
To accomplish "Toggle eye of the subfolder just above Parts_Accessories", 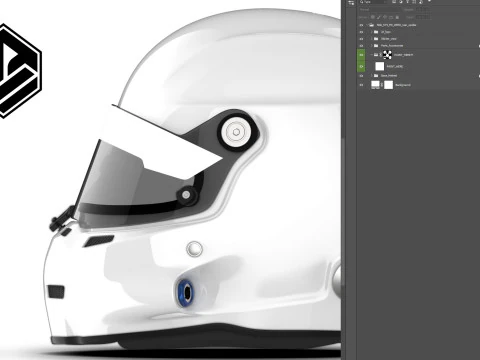I will tap(361, 39).
